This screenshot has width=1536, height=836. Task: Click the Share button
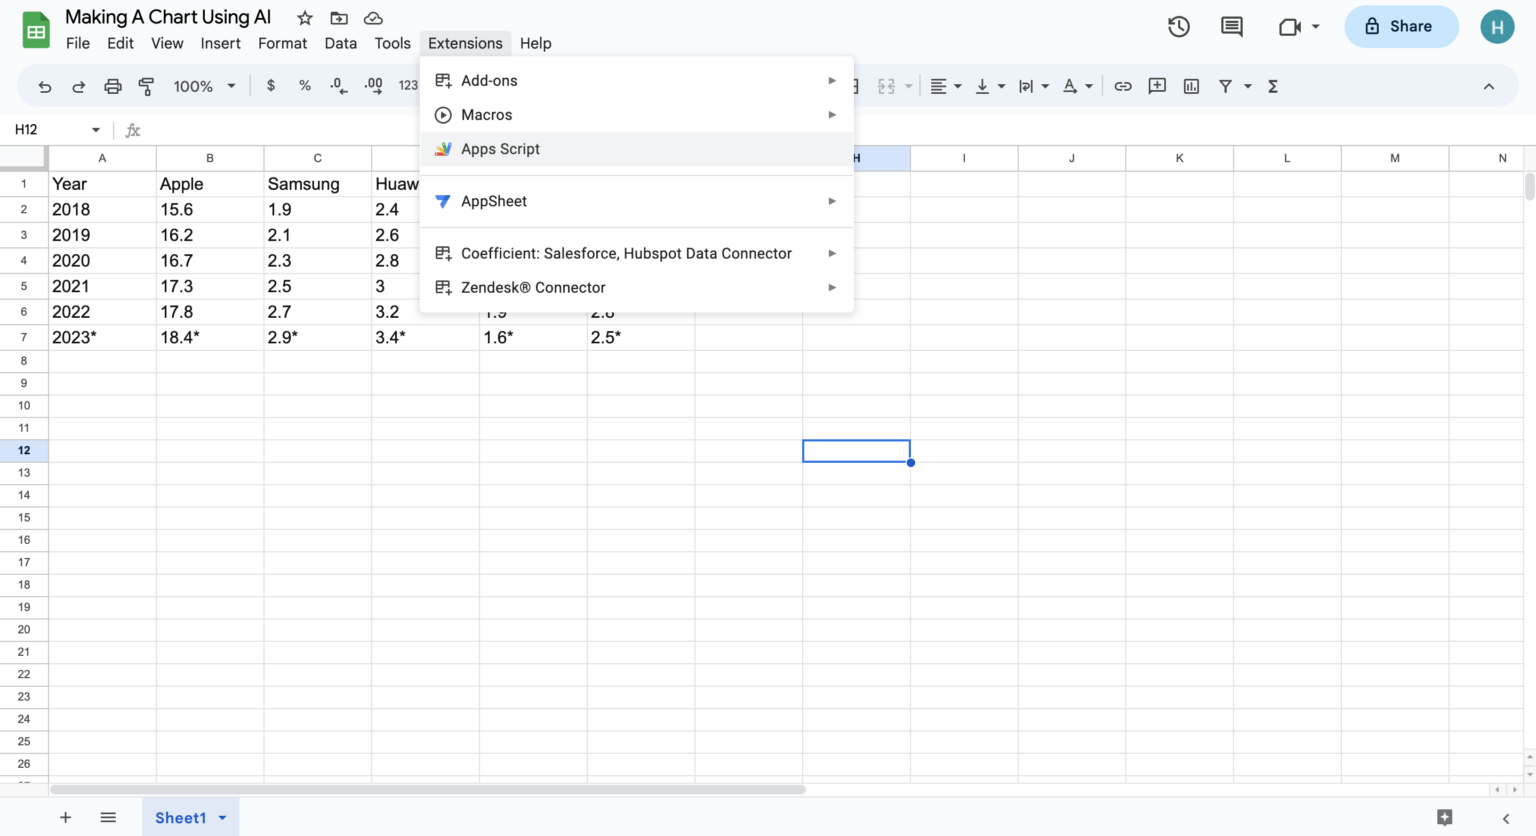(1401, 26)
